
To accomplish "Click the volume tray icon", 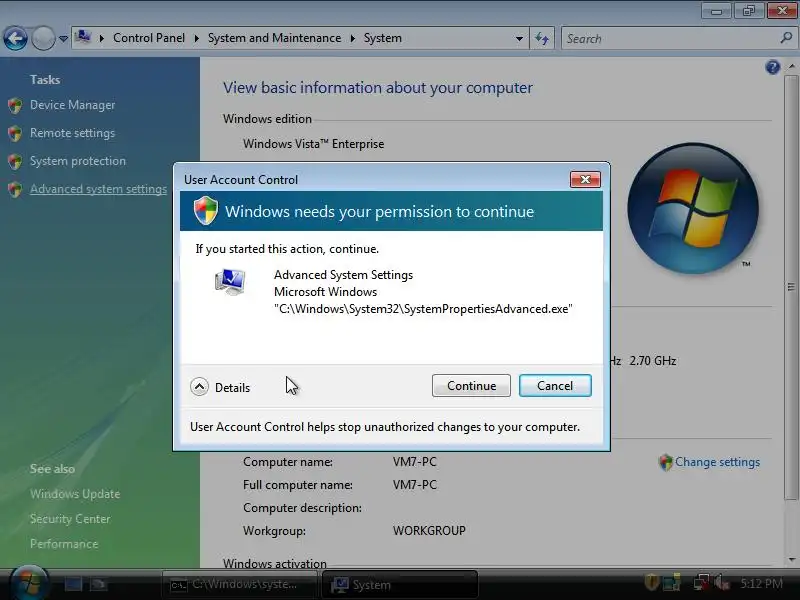I will [721, 582].
